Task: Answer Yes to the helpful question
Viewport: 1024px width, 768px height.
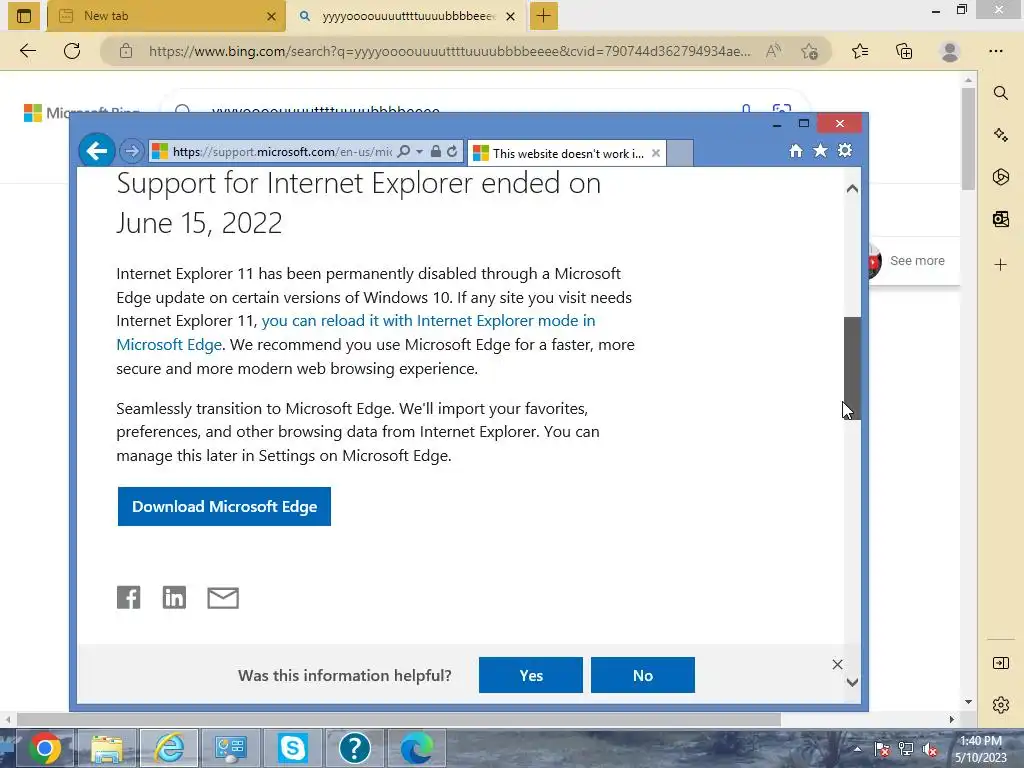Action: pos(530,675)
